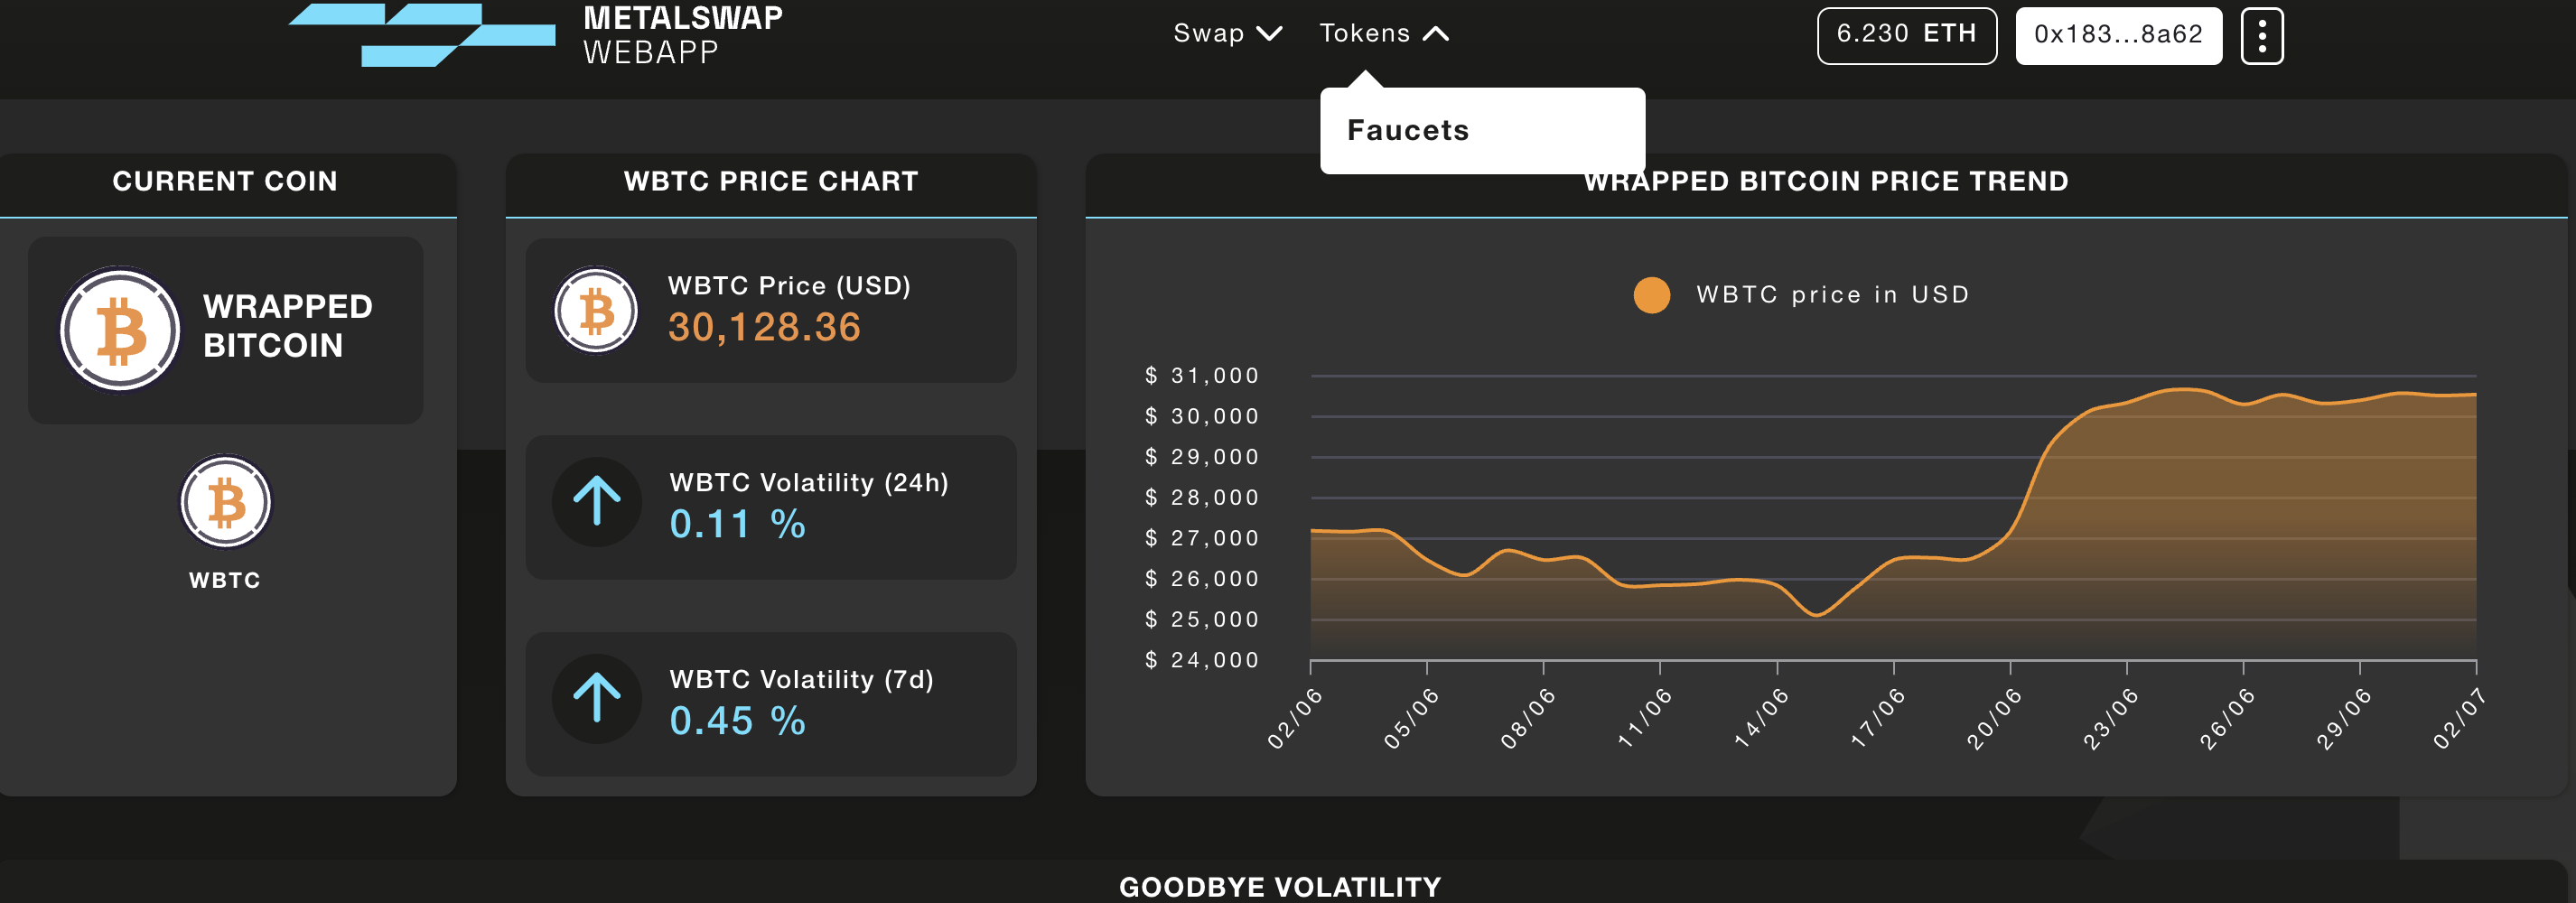
Task: Click the 02/07 date on chart axis
Action: pos(2459,719)
